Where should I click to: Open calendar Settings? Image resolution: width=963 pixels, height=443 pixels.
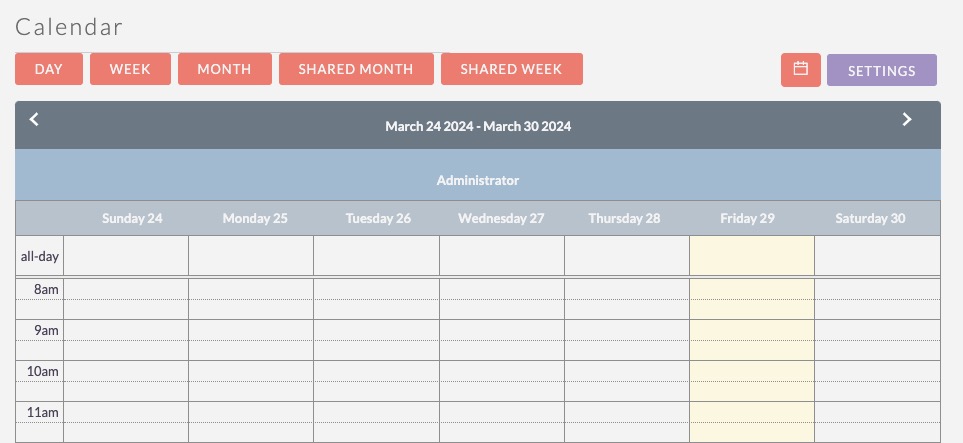[881, 70]
